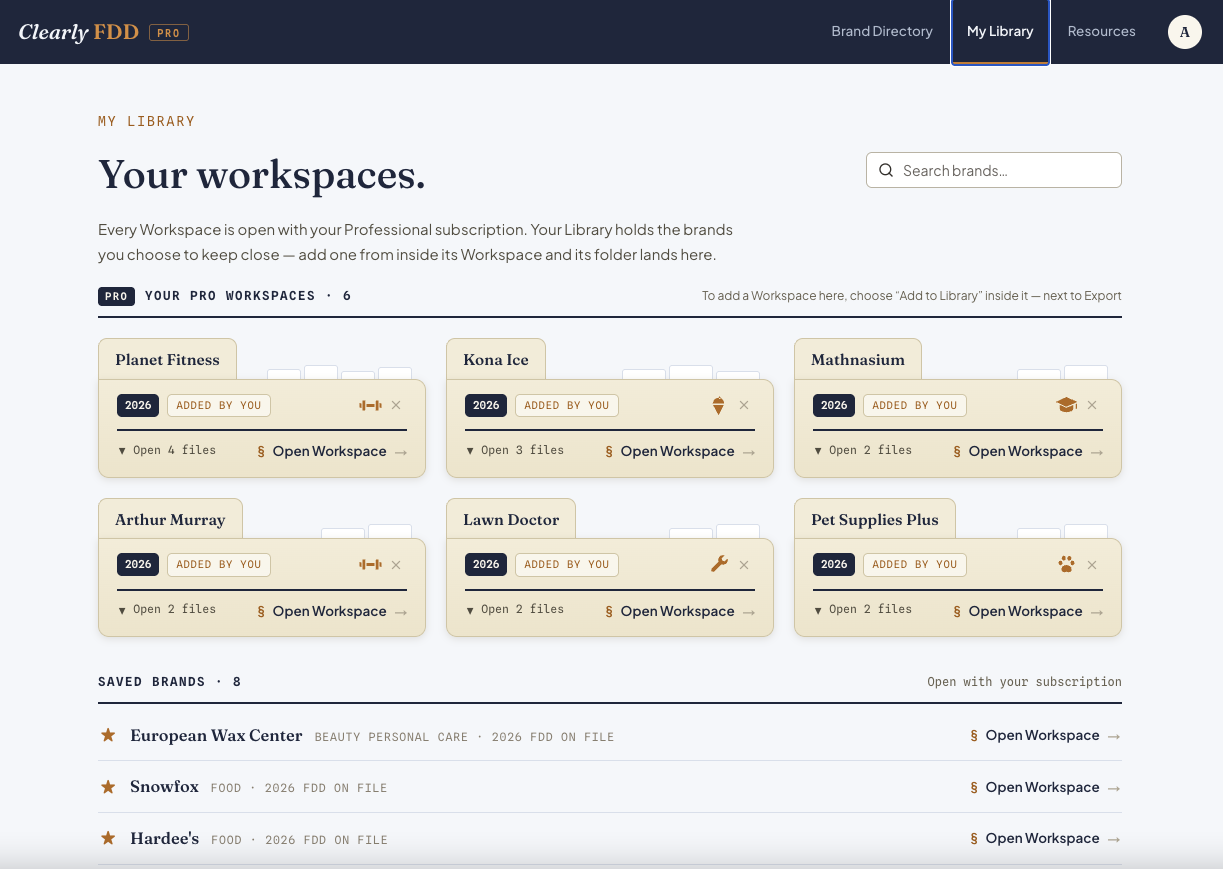
Task: Expand "Open 2 files" on Arthur Murray
Action: point(167,609)
